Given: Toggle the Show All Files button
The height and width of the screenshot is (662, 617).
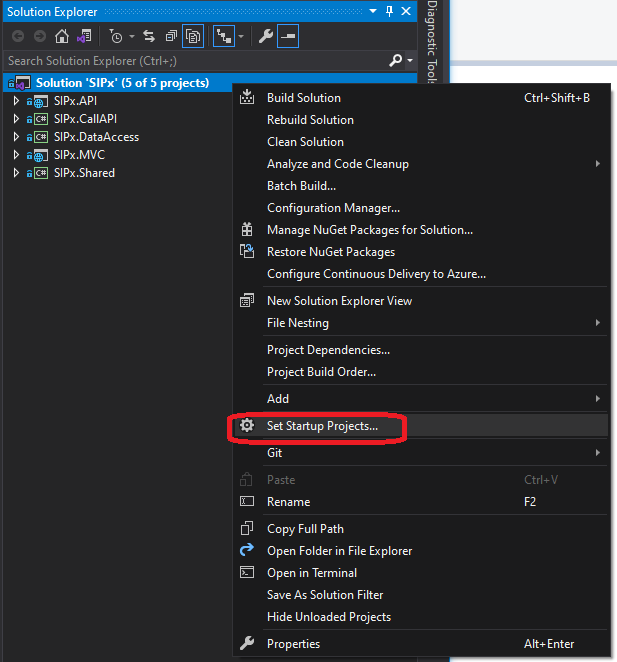Looking at the screenshot, I should [x=193, y=36].
